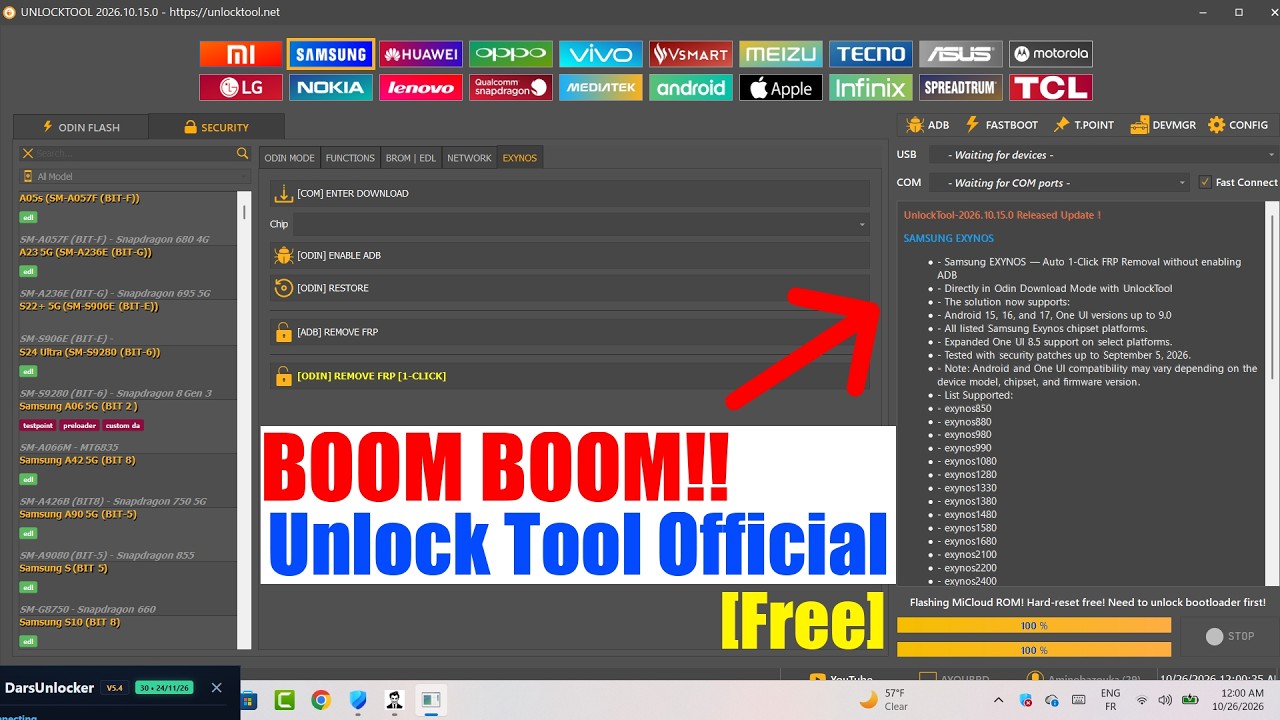Pick the Vivo brand tile
The width and height of the screenshot is (1280, 720).
(601, 54)
